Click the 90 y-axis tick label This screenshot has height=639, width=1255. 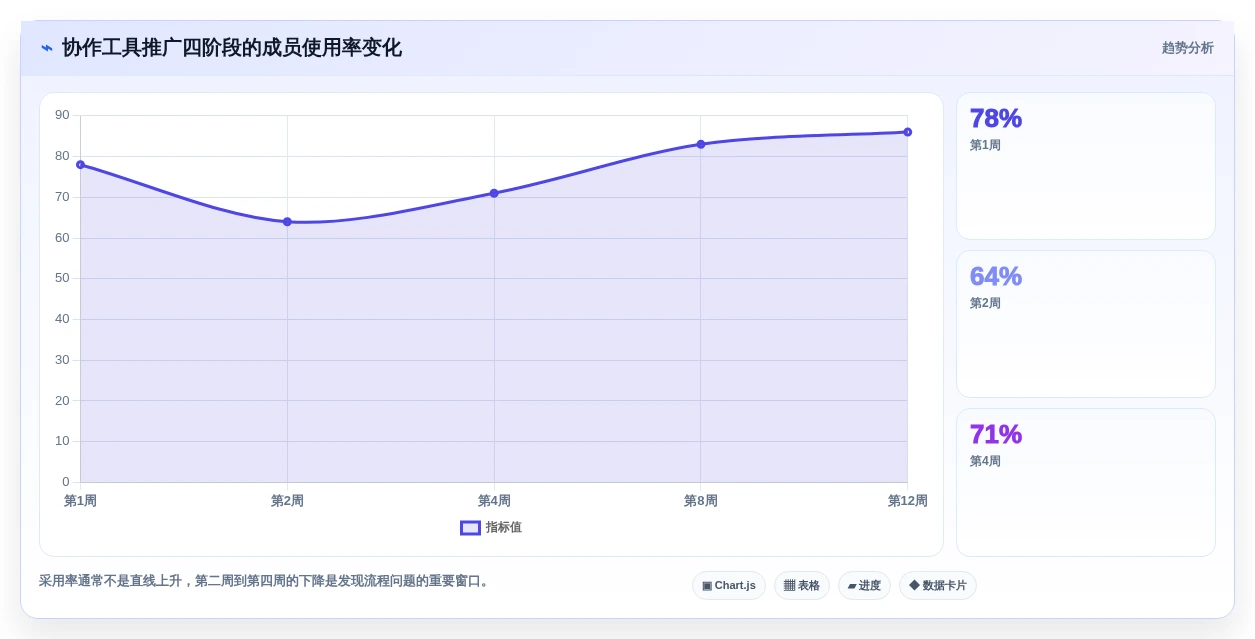(x=62, y=115)
